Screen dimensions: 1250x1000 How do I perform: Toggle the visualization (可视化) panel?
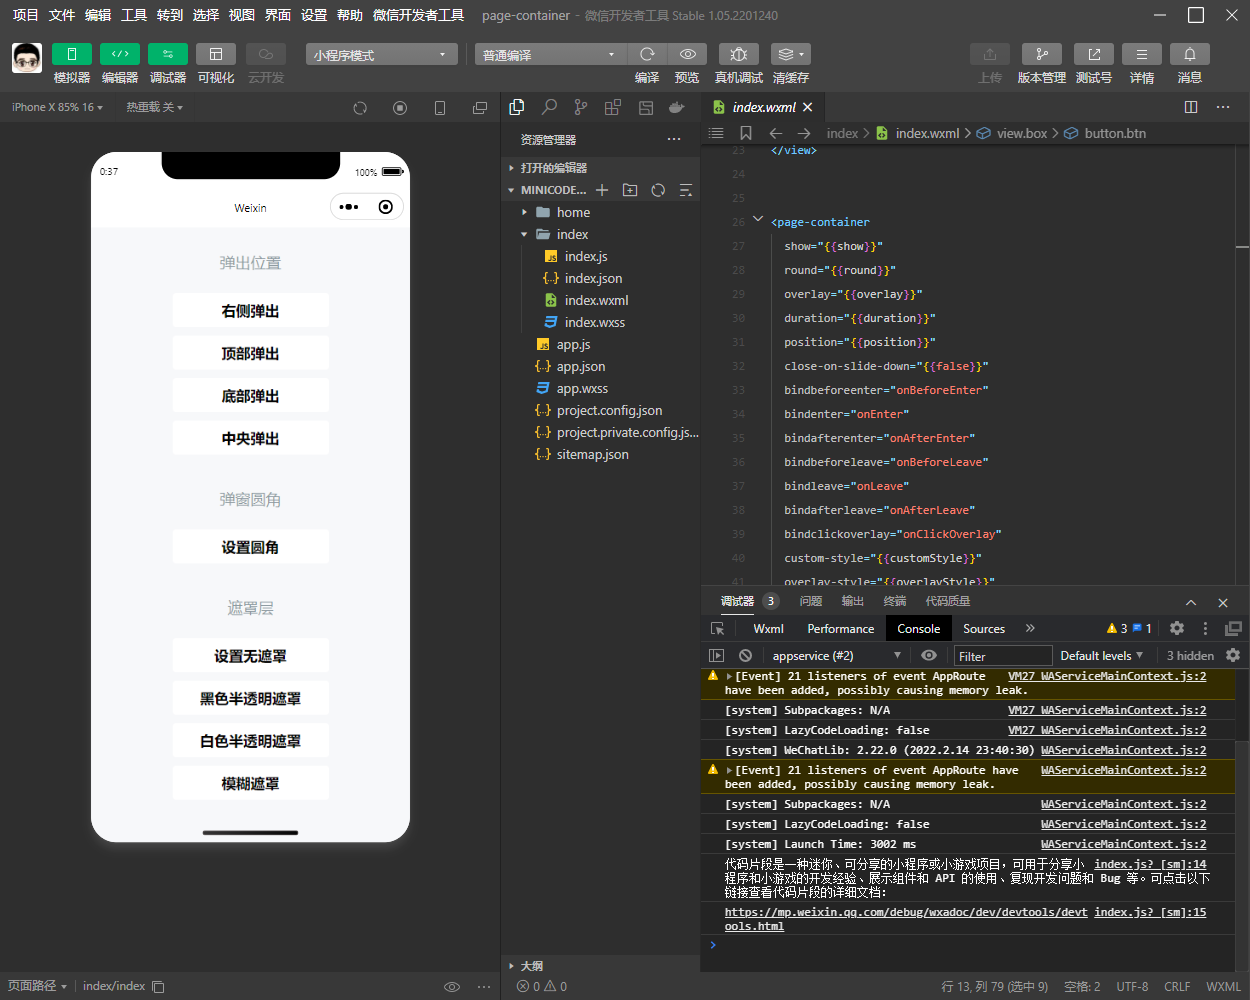point(216,54)
